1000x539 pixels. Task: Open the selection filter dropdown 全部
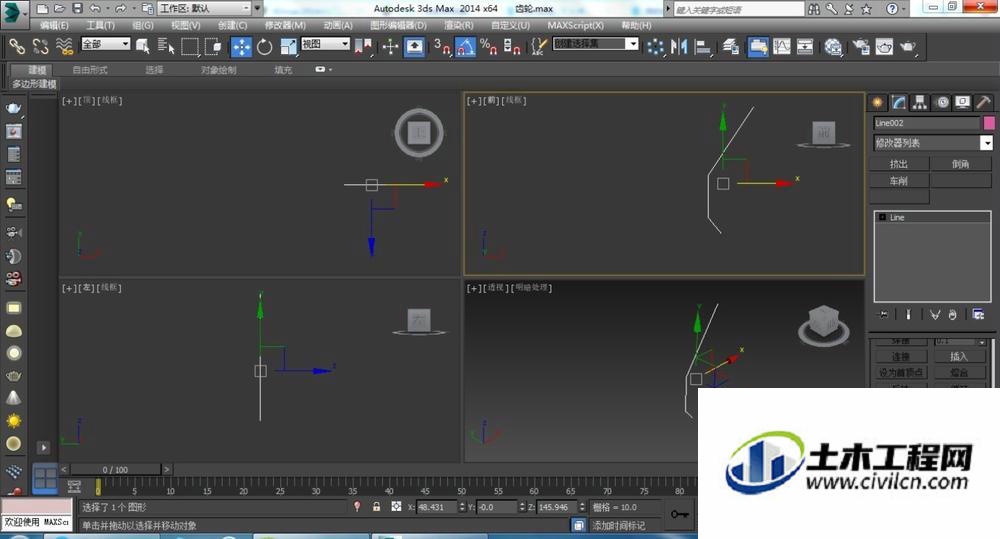(106, 43)
